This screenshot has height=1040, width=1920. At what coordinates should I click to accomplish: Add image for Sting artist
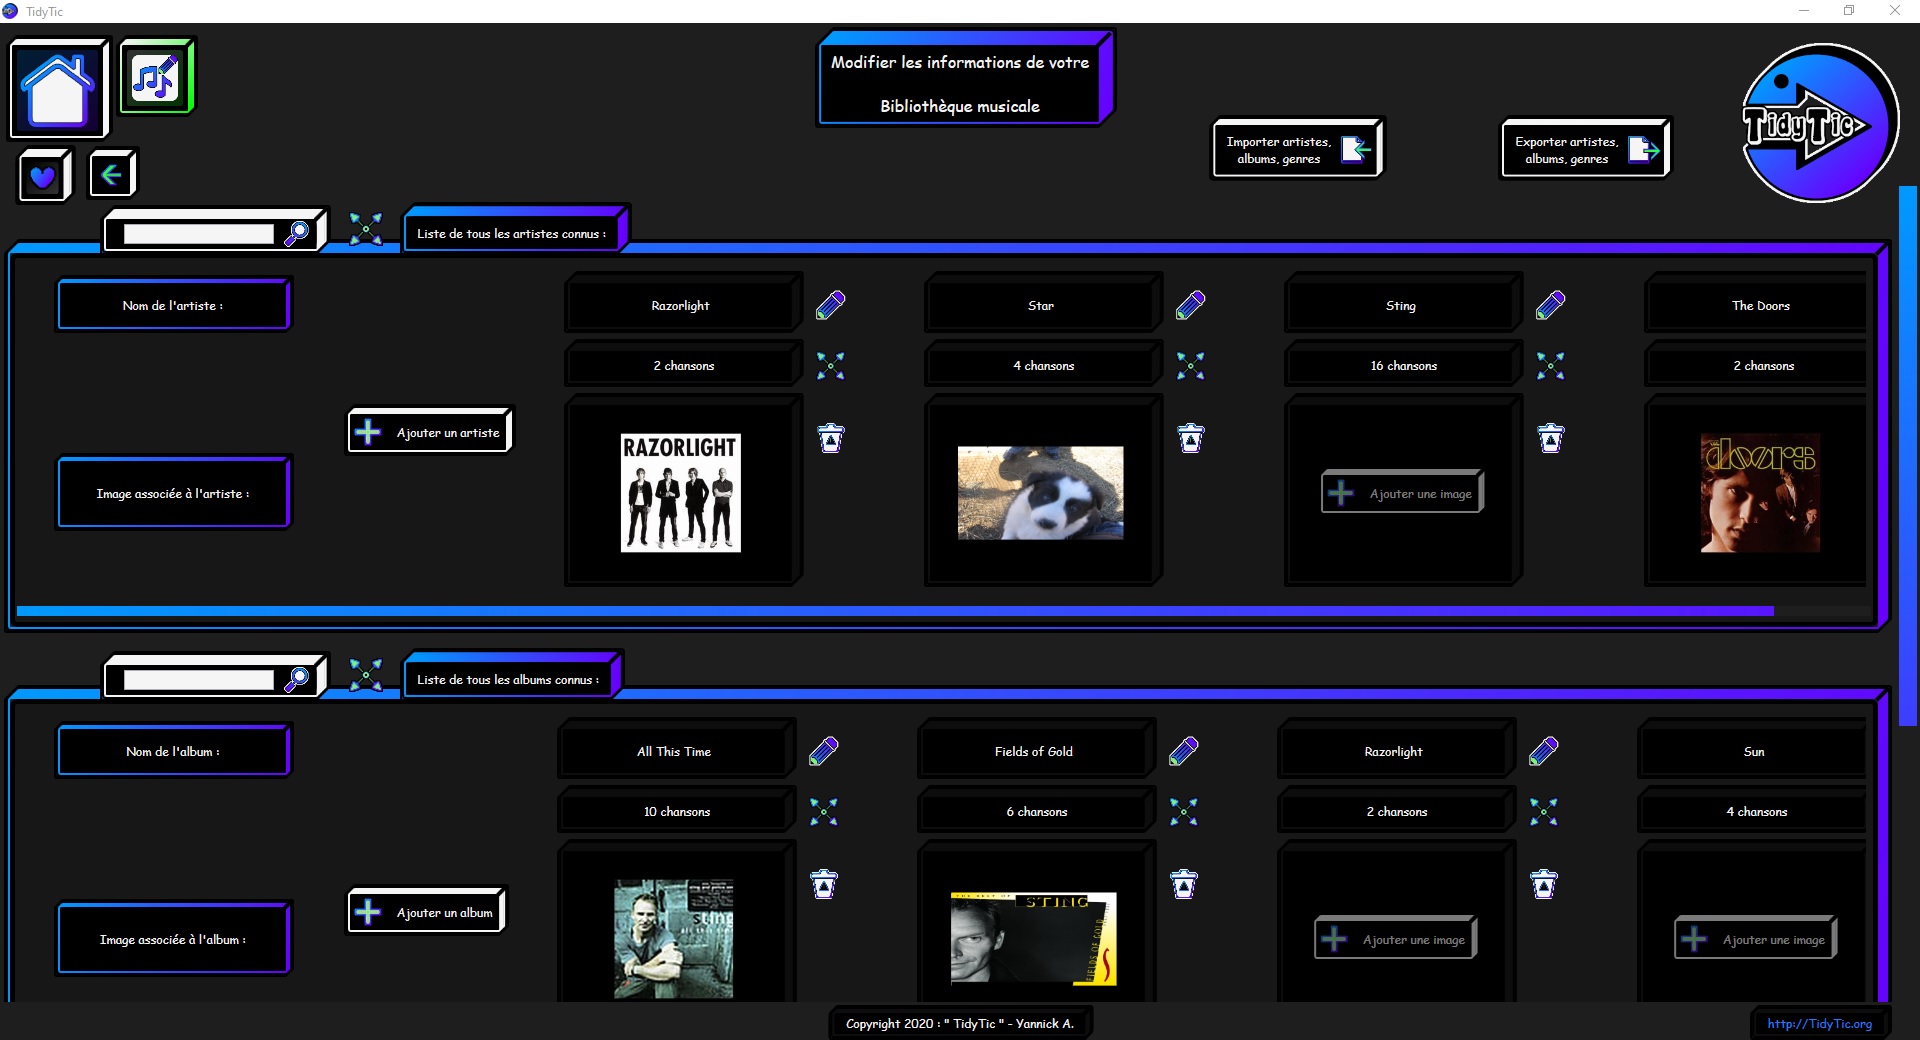point(1402,493)
